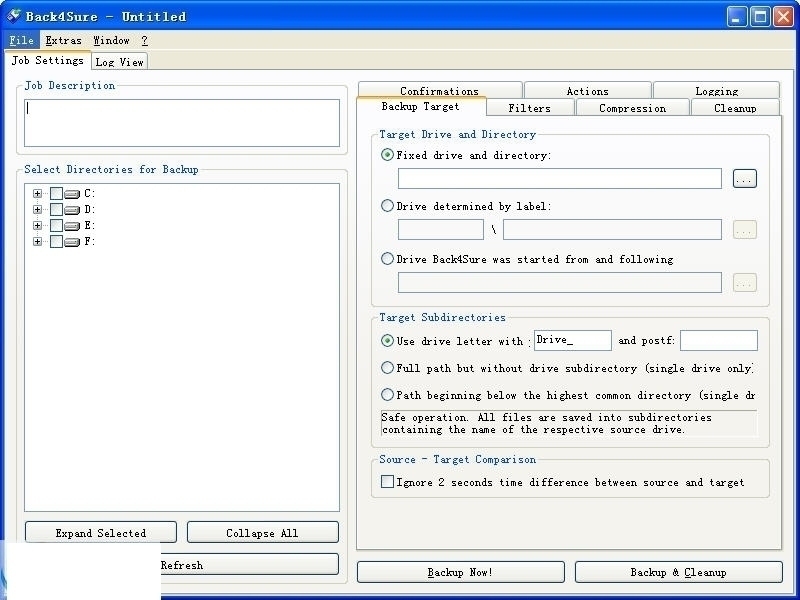The width and height of the screenshot is (800, 600).
Task: Expand the D: drive tree node
Action: (37, 209)
